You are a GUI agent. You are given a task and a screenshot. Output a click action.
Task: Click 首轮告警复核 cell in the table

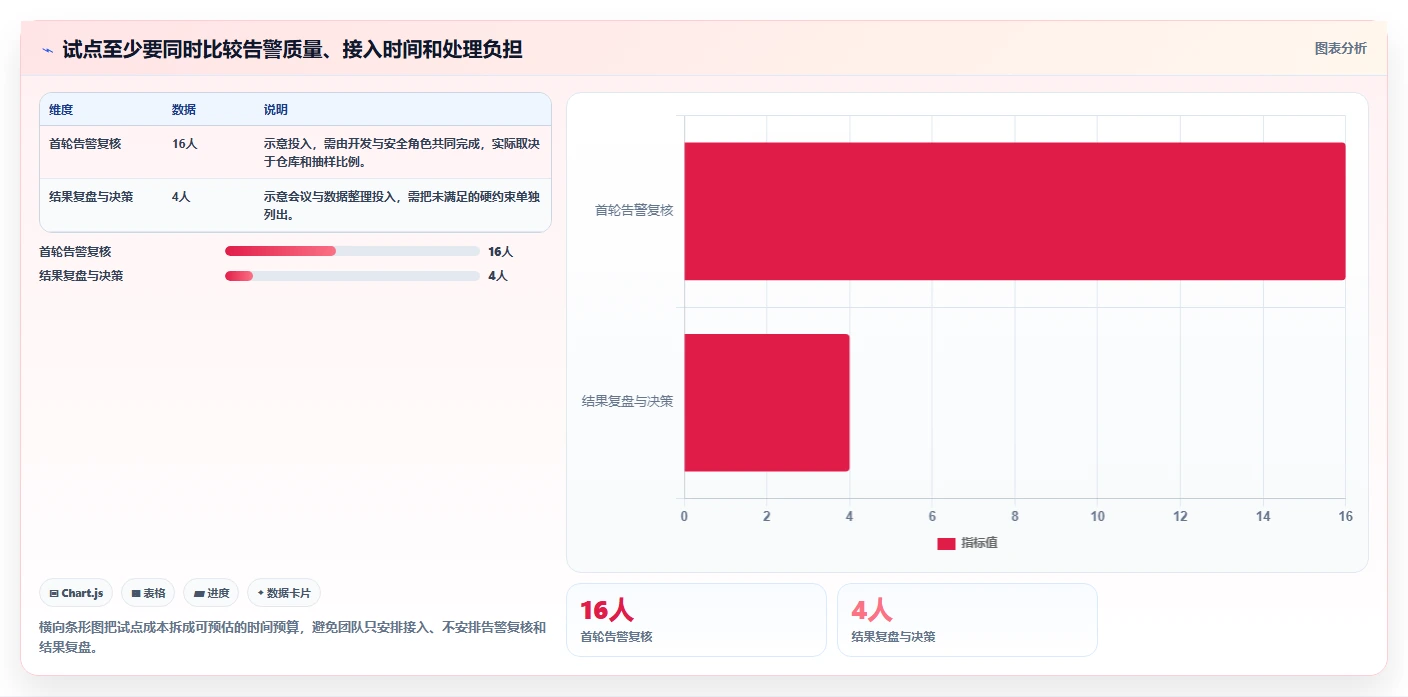click(x=85, y=144)
